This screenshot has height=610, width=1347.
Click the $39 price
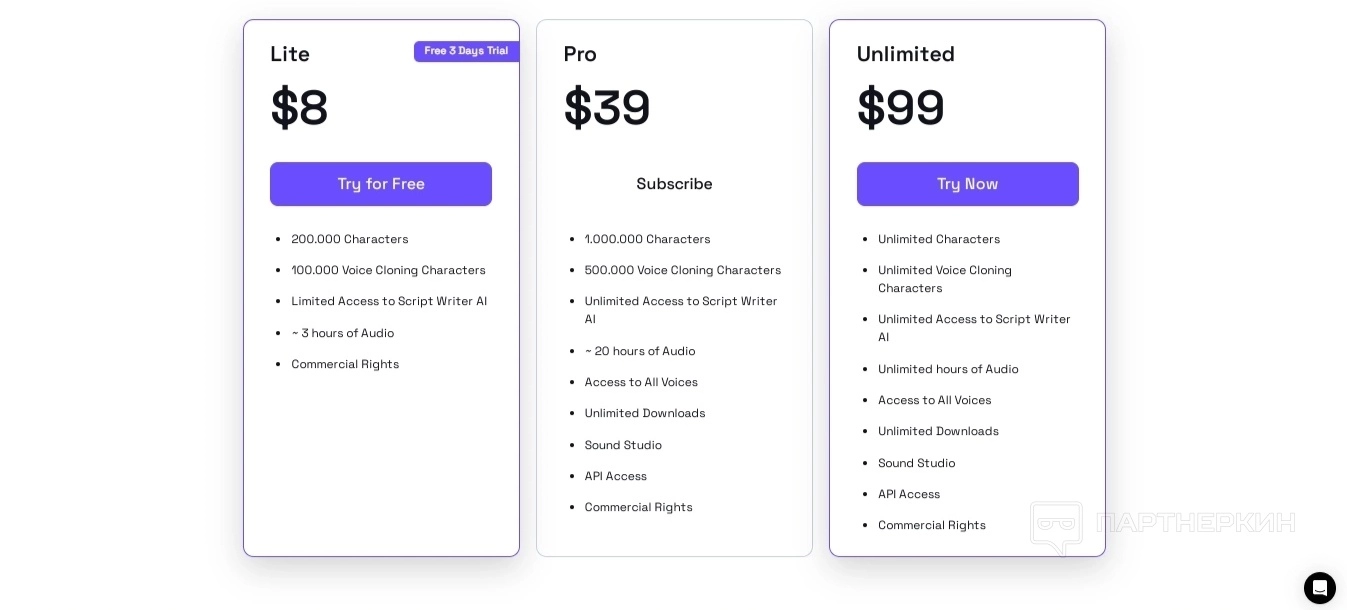(607, 108)
